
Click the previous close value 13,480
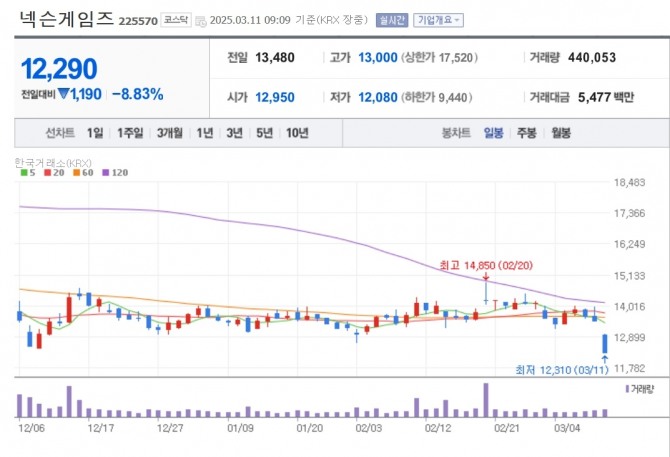click(275, 58)
